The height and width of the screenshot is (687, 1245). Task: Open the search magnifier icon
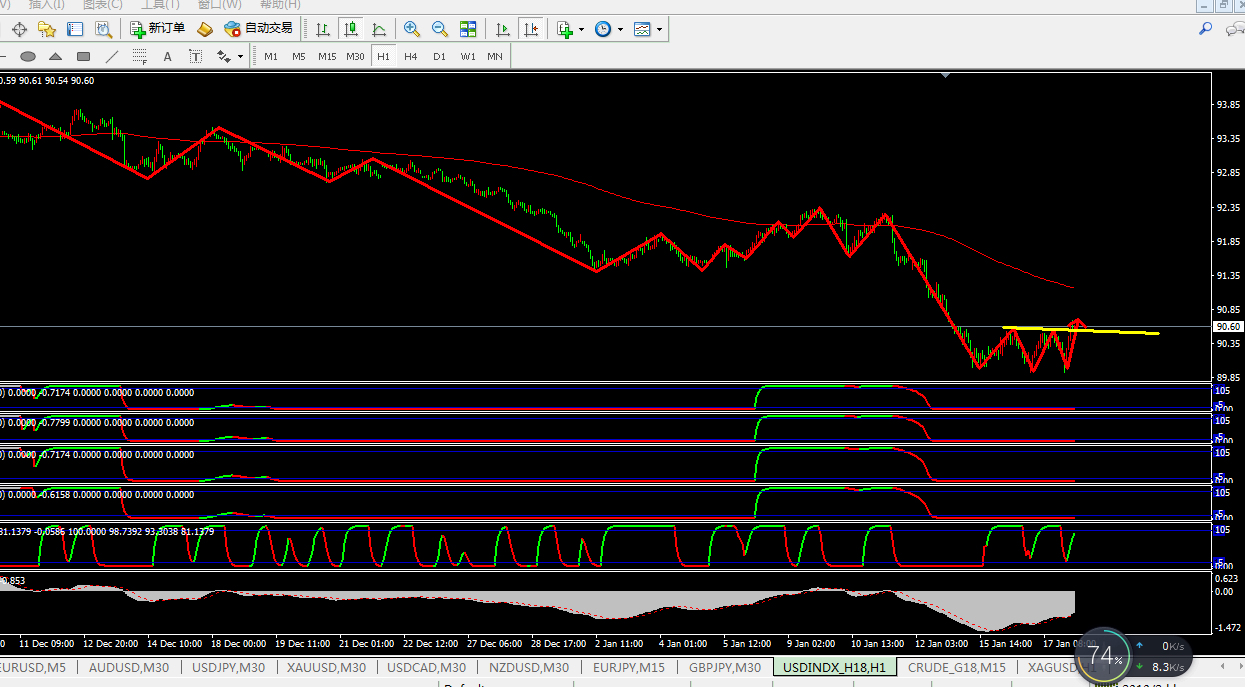click(1206, 29)
